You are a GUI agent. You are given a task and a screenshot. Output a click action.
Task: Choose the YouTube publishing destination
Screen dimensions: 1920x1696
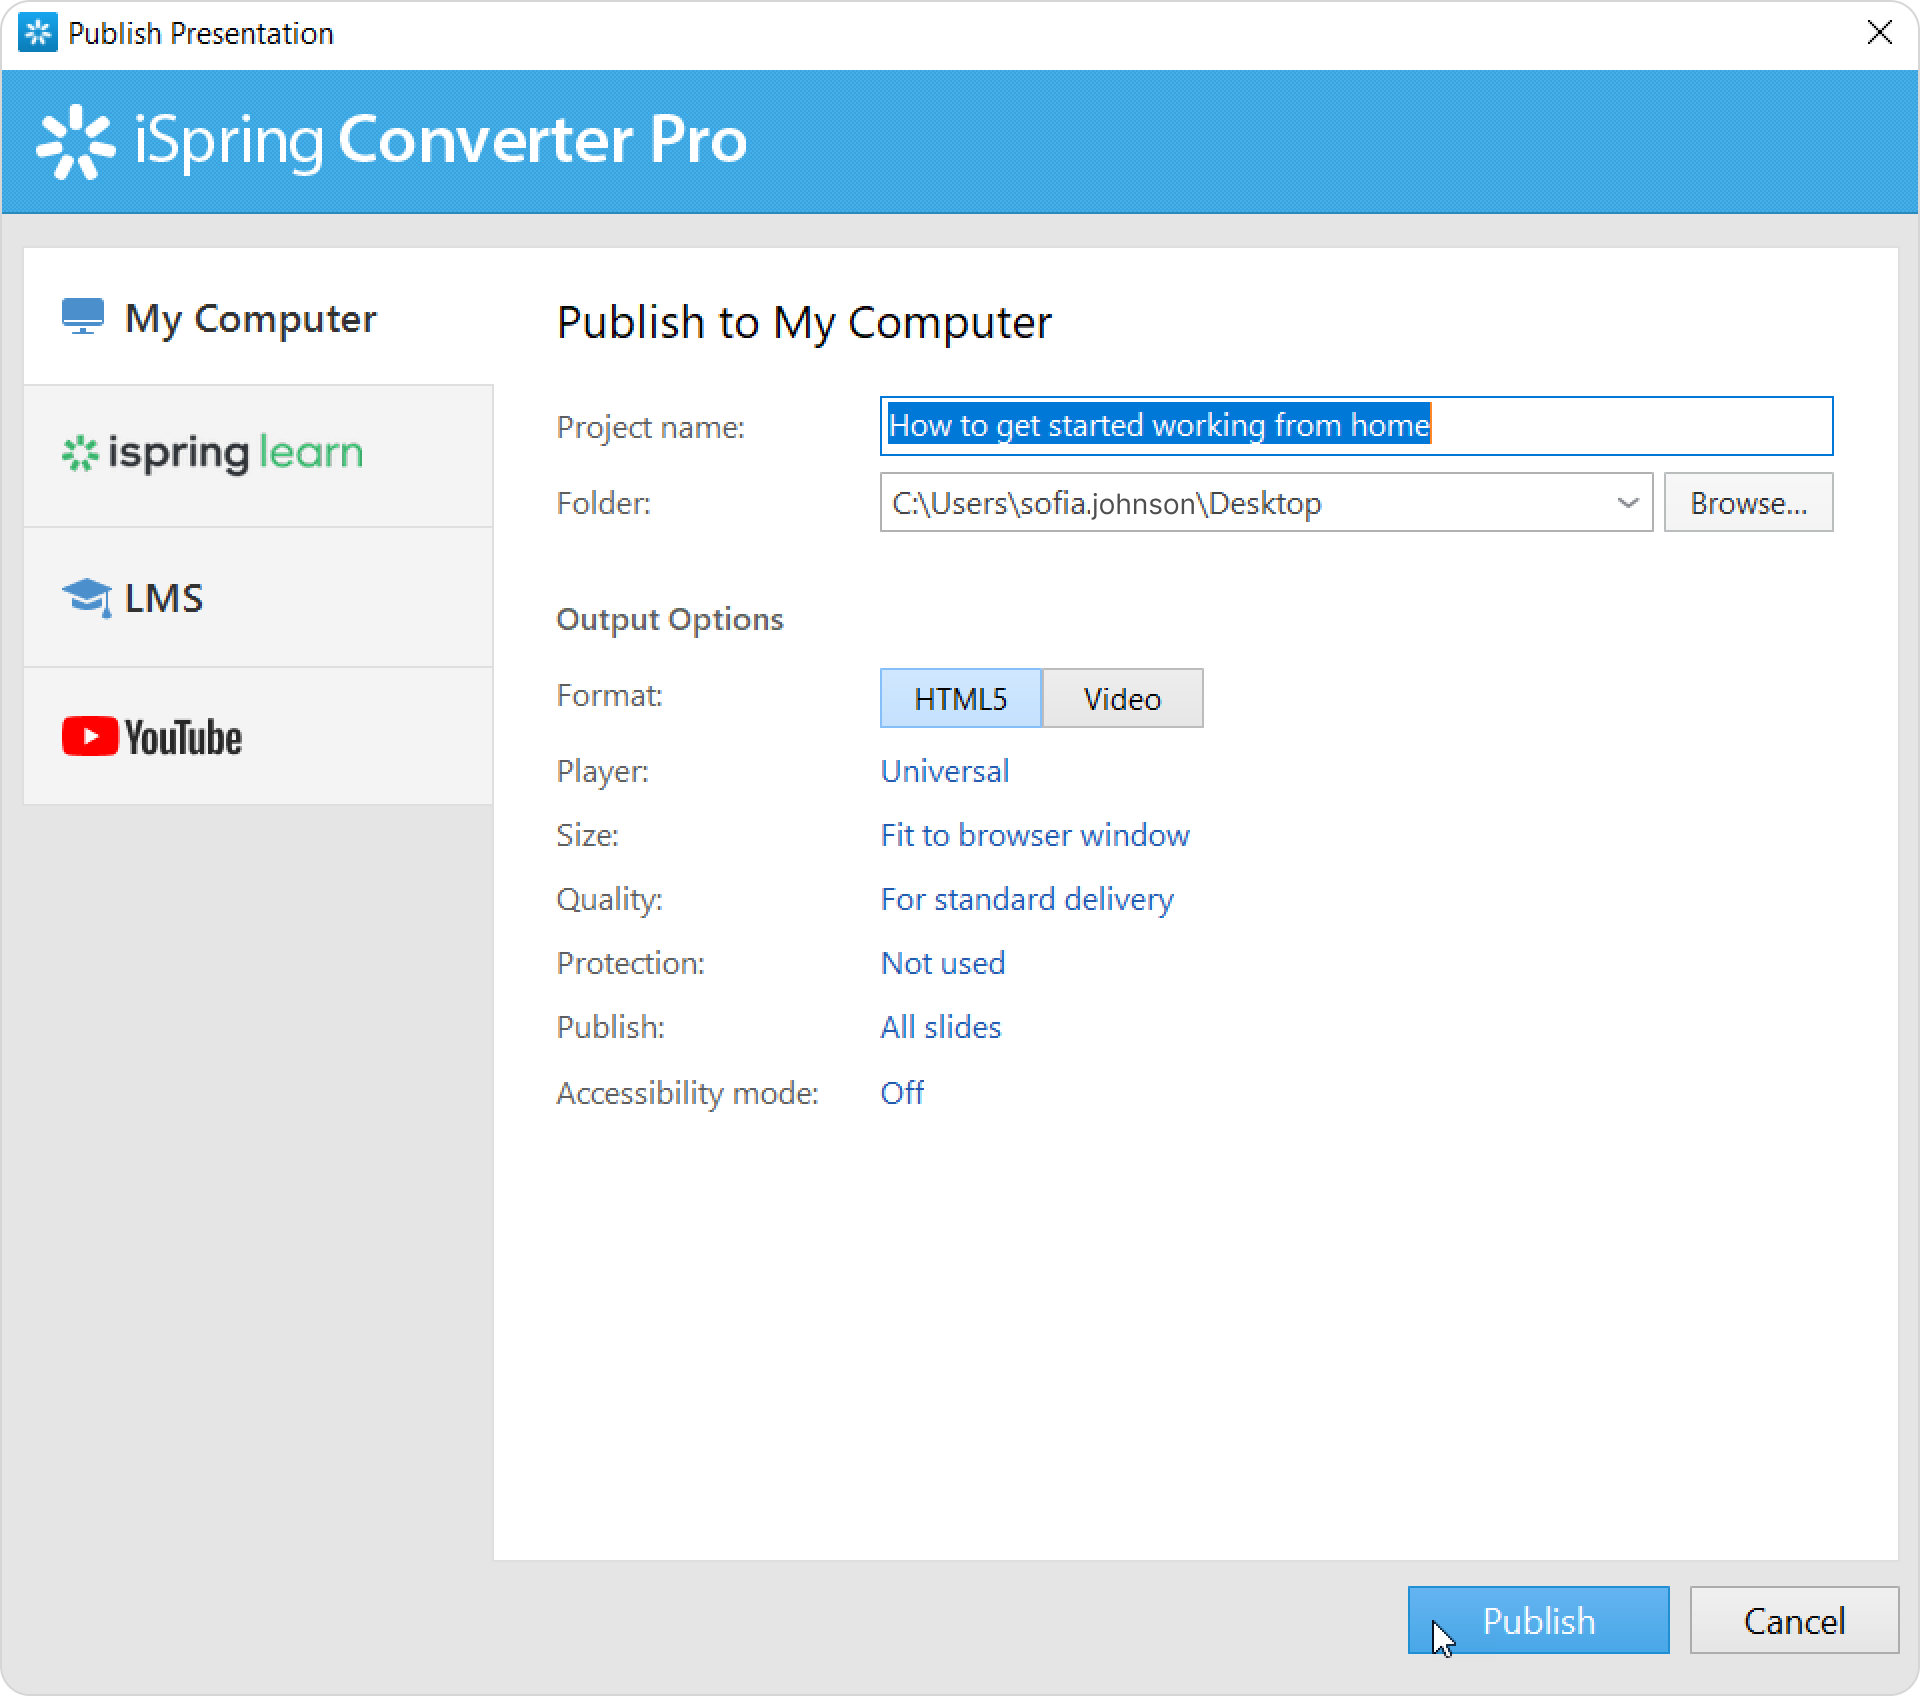pyautogui.click(x=258, y=737)
